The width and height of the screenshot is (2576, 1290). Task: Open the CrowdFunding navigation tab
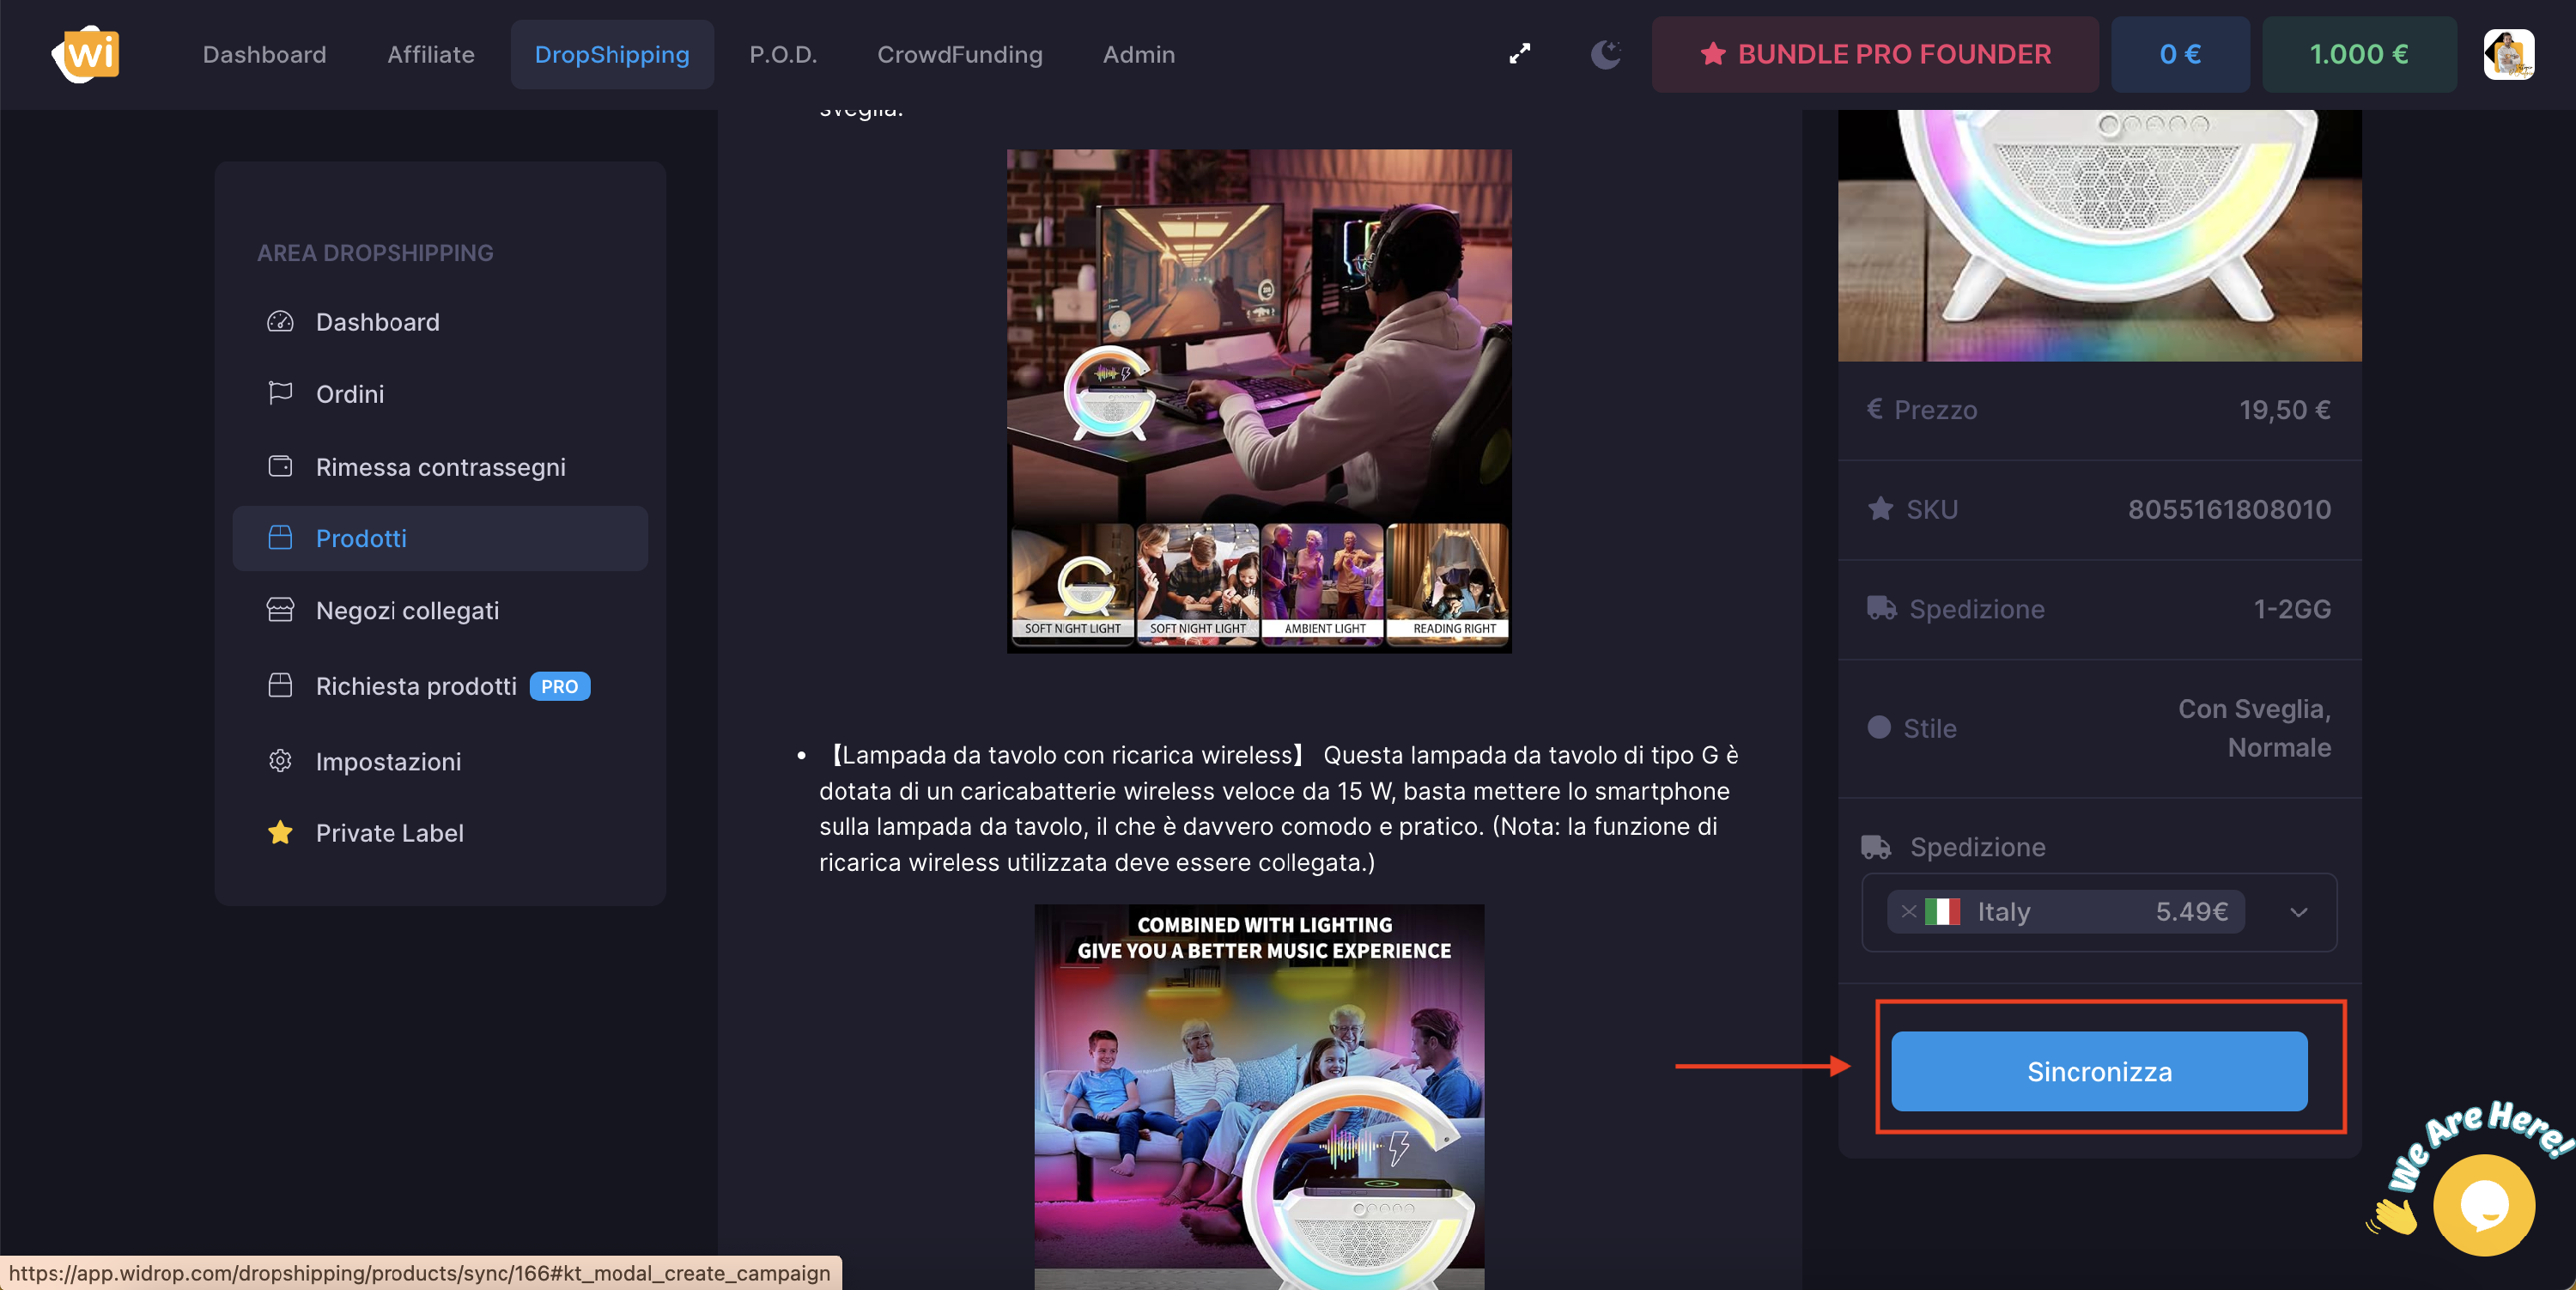pos(959,54)
